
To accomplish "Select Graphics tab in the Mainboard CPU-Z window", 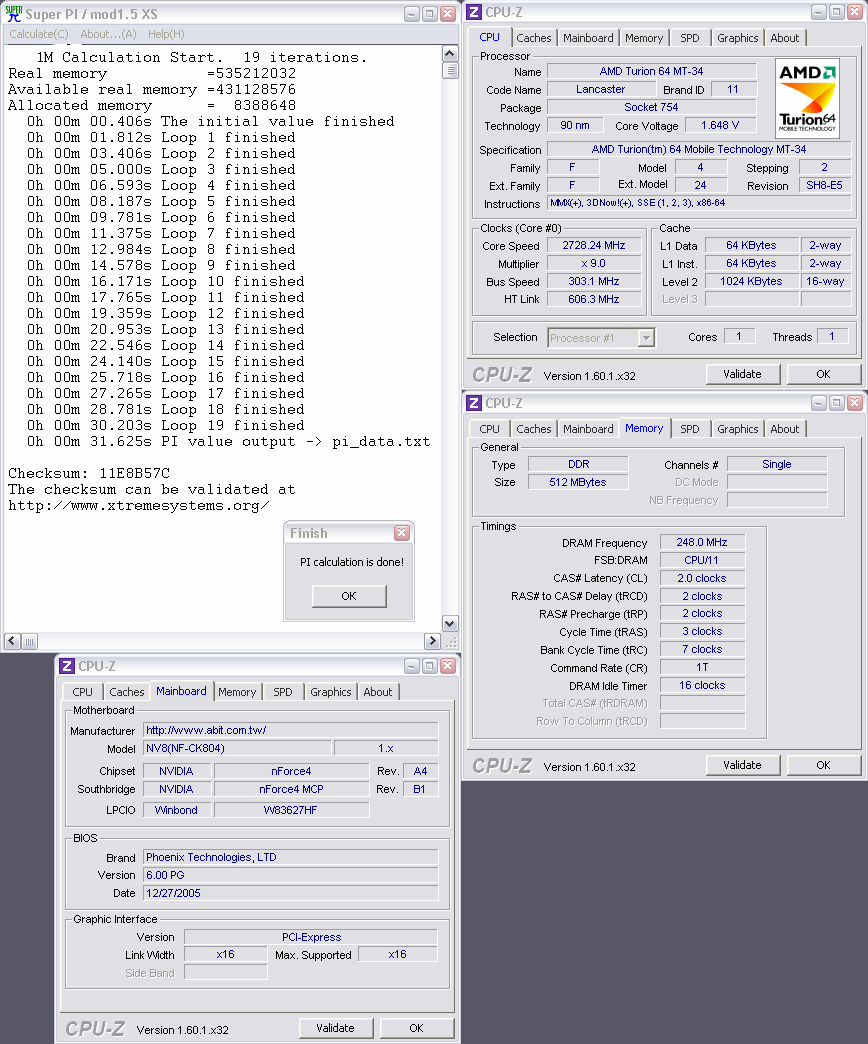I will (x=330, y=692).
